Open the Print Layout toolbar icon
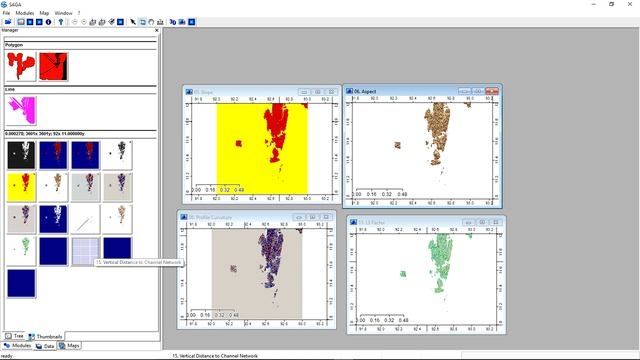The height and width of the screenshot is (360, 640). [x=182, y=22]
